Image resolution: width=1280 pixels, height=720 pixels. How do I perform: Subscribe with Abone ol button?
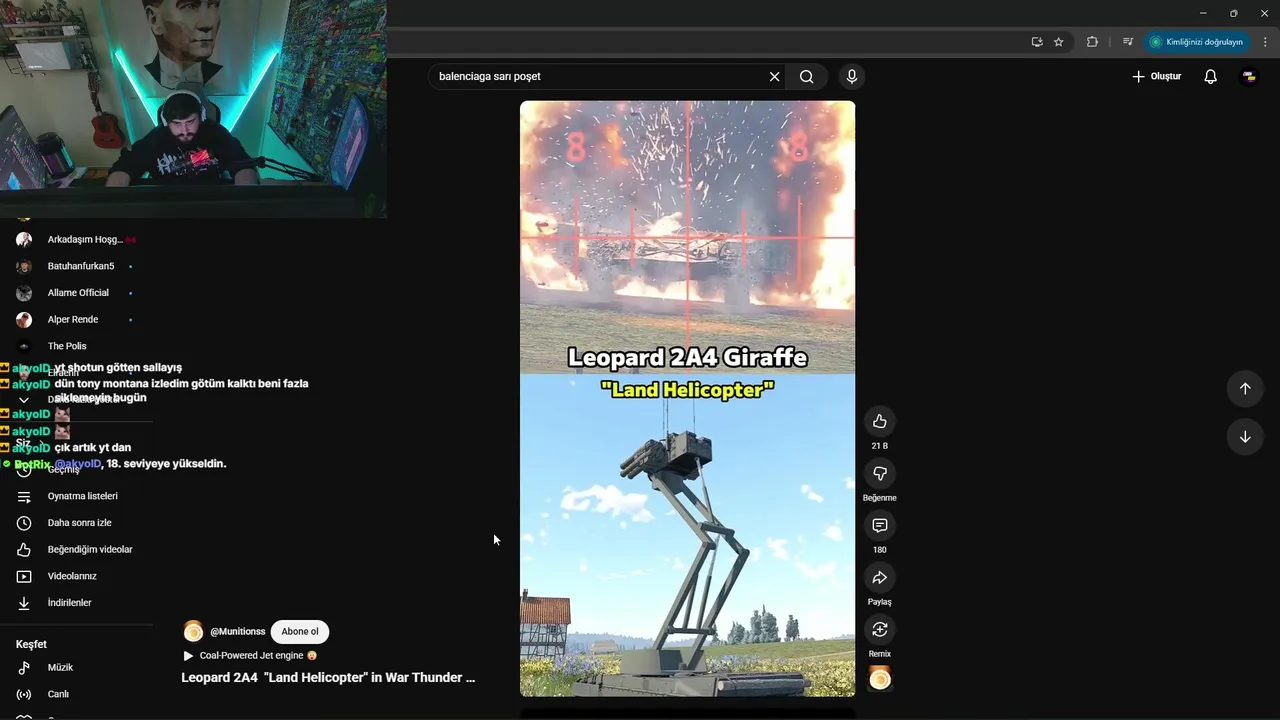300,631
